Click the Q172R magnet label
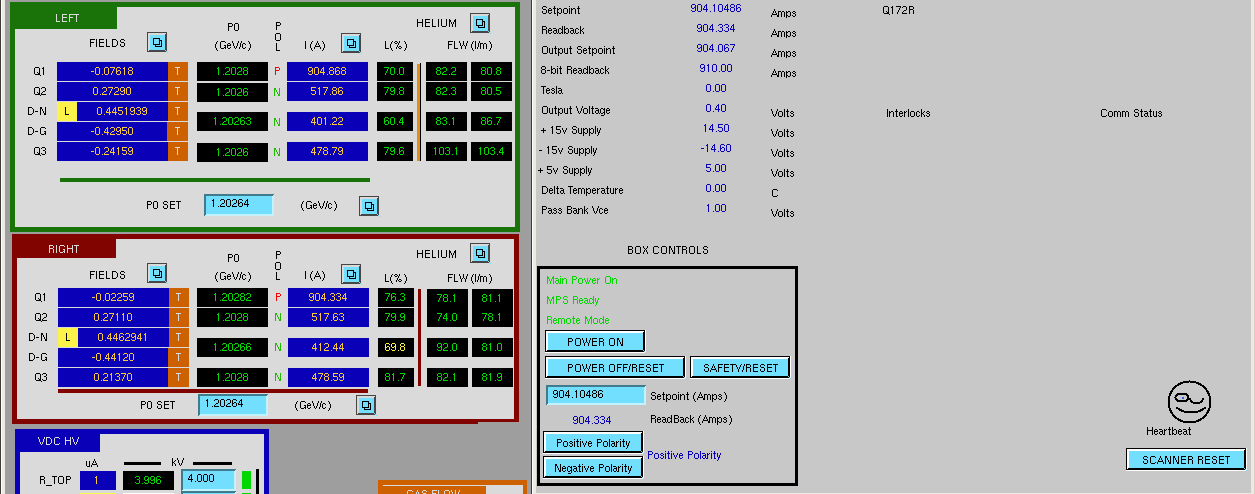This screenshot has height=494, width=1255. click(898, 10)
